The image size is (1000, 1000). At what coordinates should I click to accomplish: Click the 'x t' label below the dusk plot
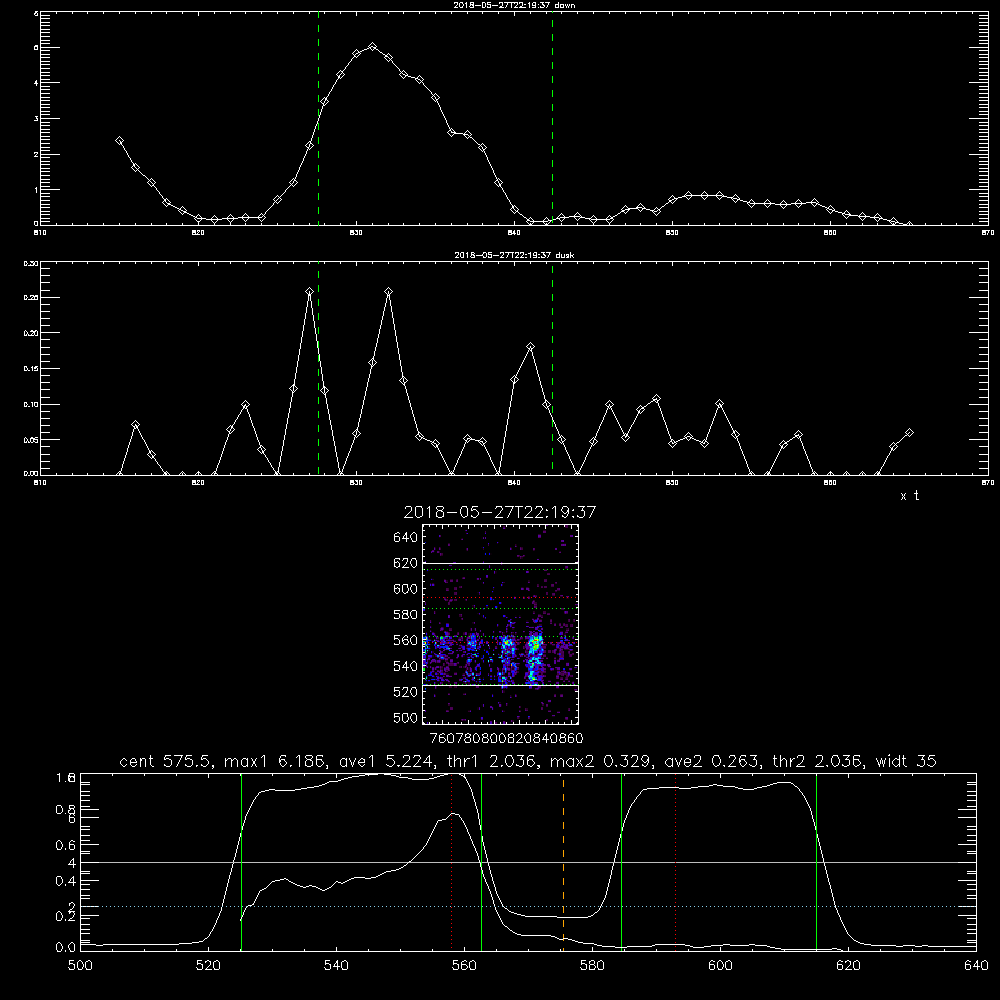[x=909, y=496]
